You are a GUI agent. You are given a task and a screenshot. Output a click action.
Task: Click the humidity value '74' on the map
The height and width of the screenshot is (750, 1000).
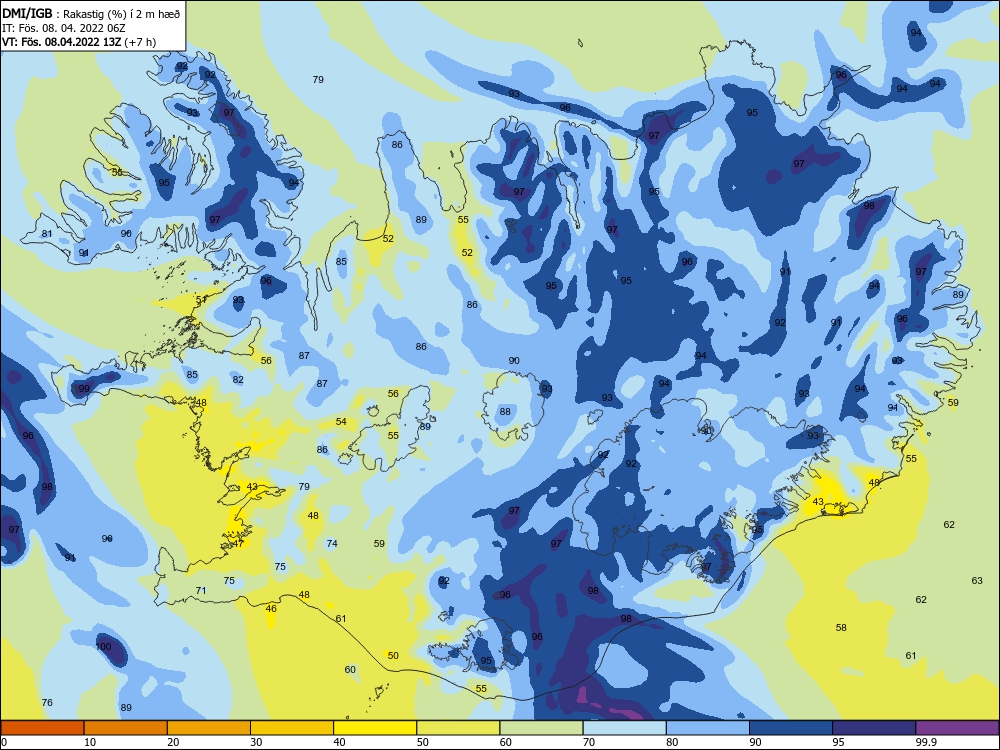[332, 543]
